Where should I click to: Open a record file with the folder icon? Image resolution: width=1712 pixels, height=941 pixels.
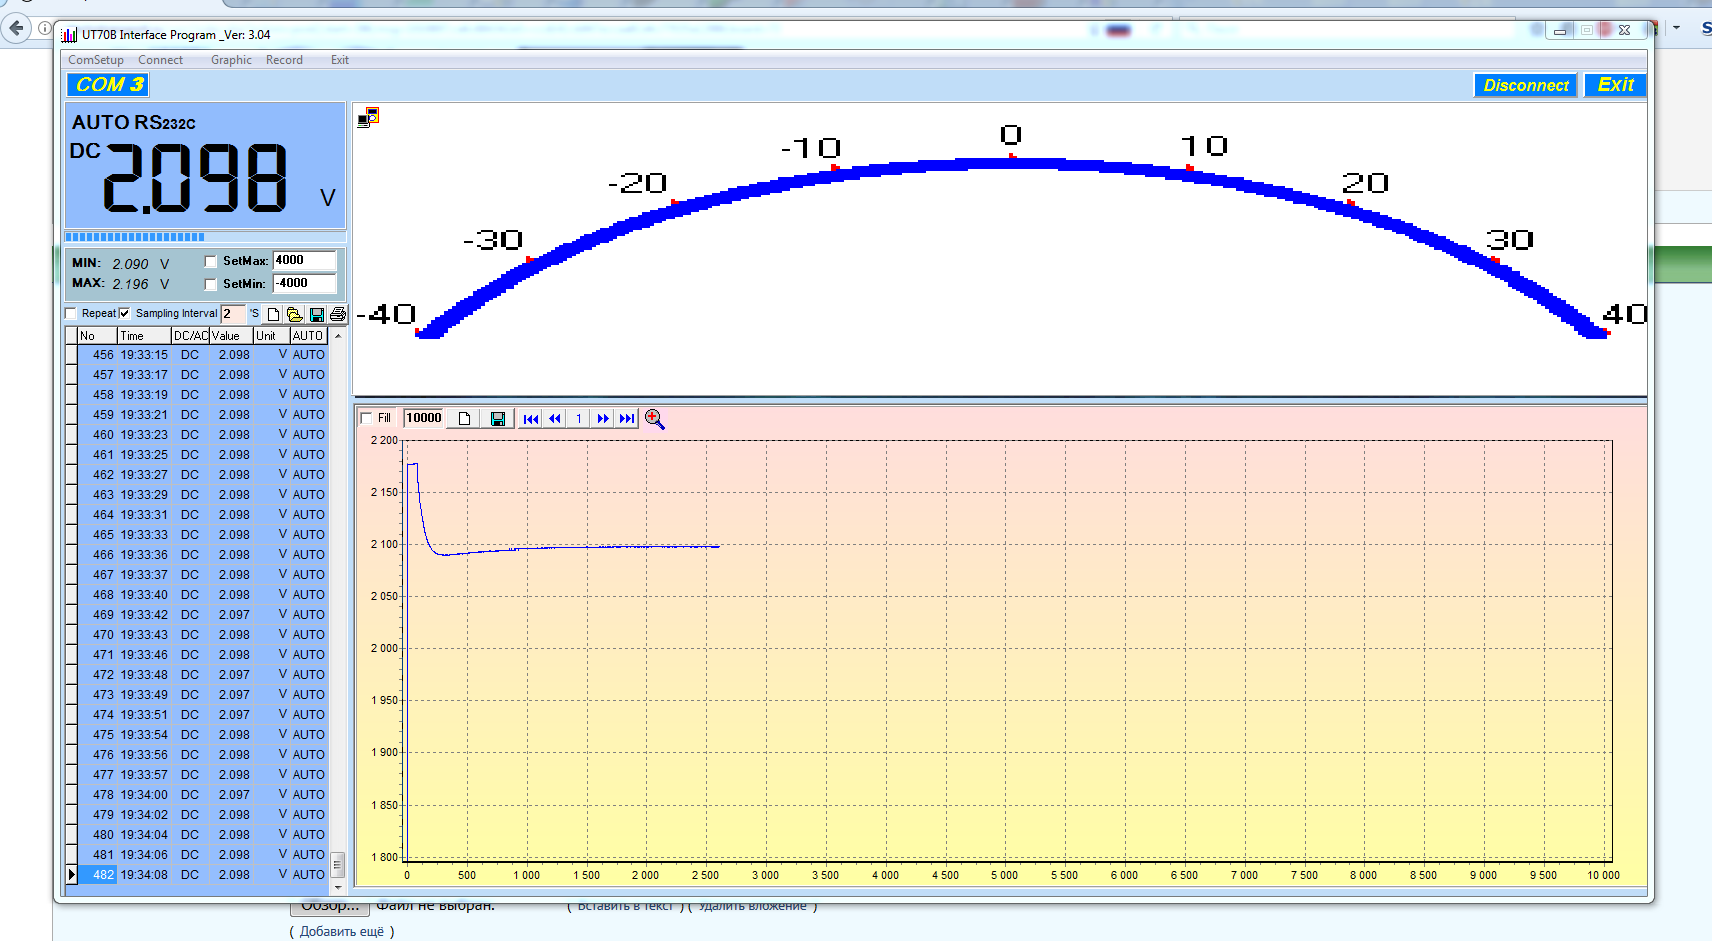[x=295, y=314]
